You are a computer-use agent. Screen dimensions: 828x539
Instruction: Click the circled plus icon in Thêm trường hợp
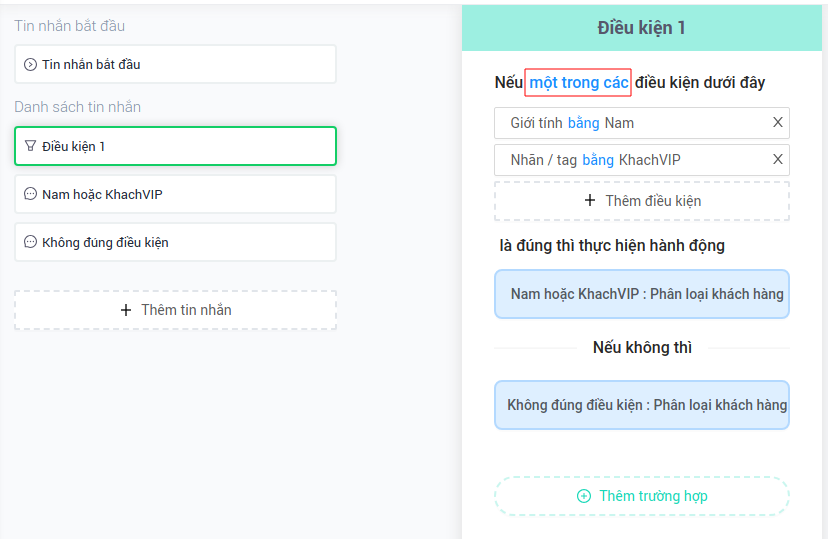[x=584, y=496]
